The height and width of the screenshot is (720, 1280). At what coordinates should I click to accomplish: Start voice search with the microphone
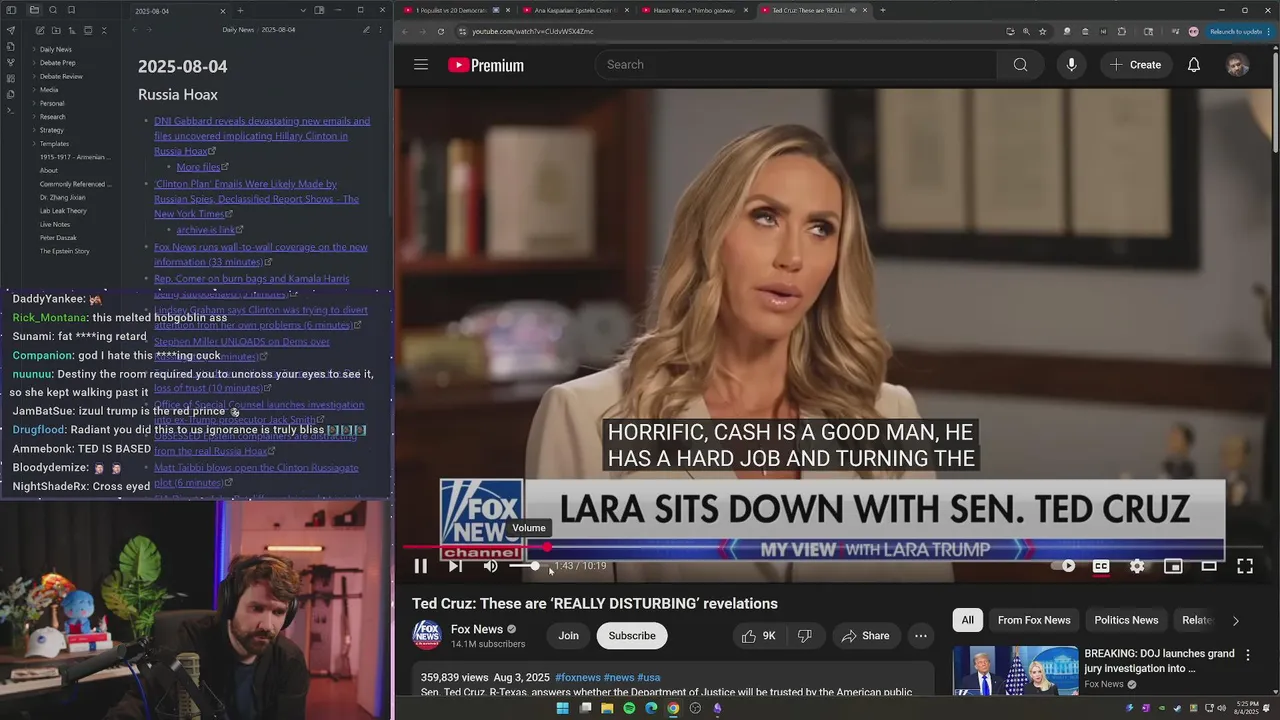[x=1071, y=65]
